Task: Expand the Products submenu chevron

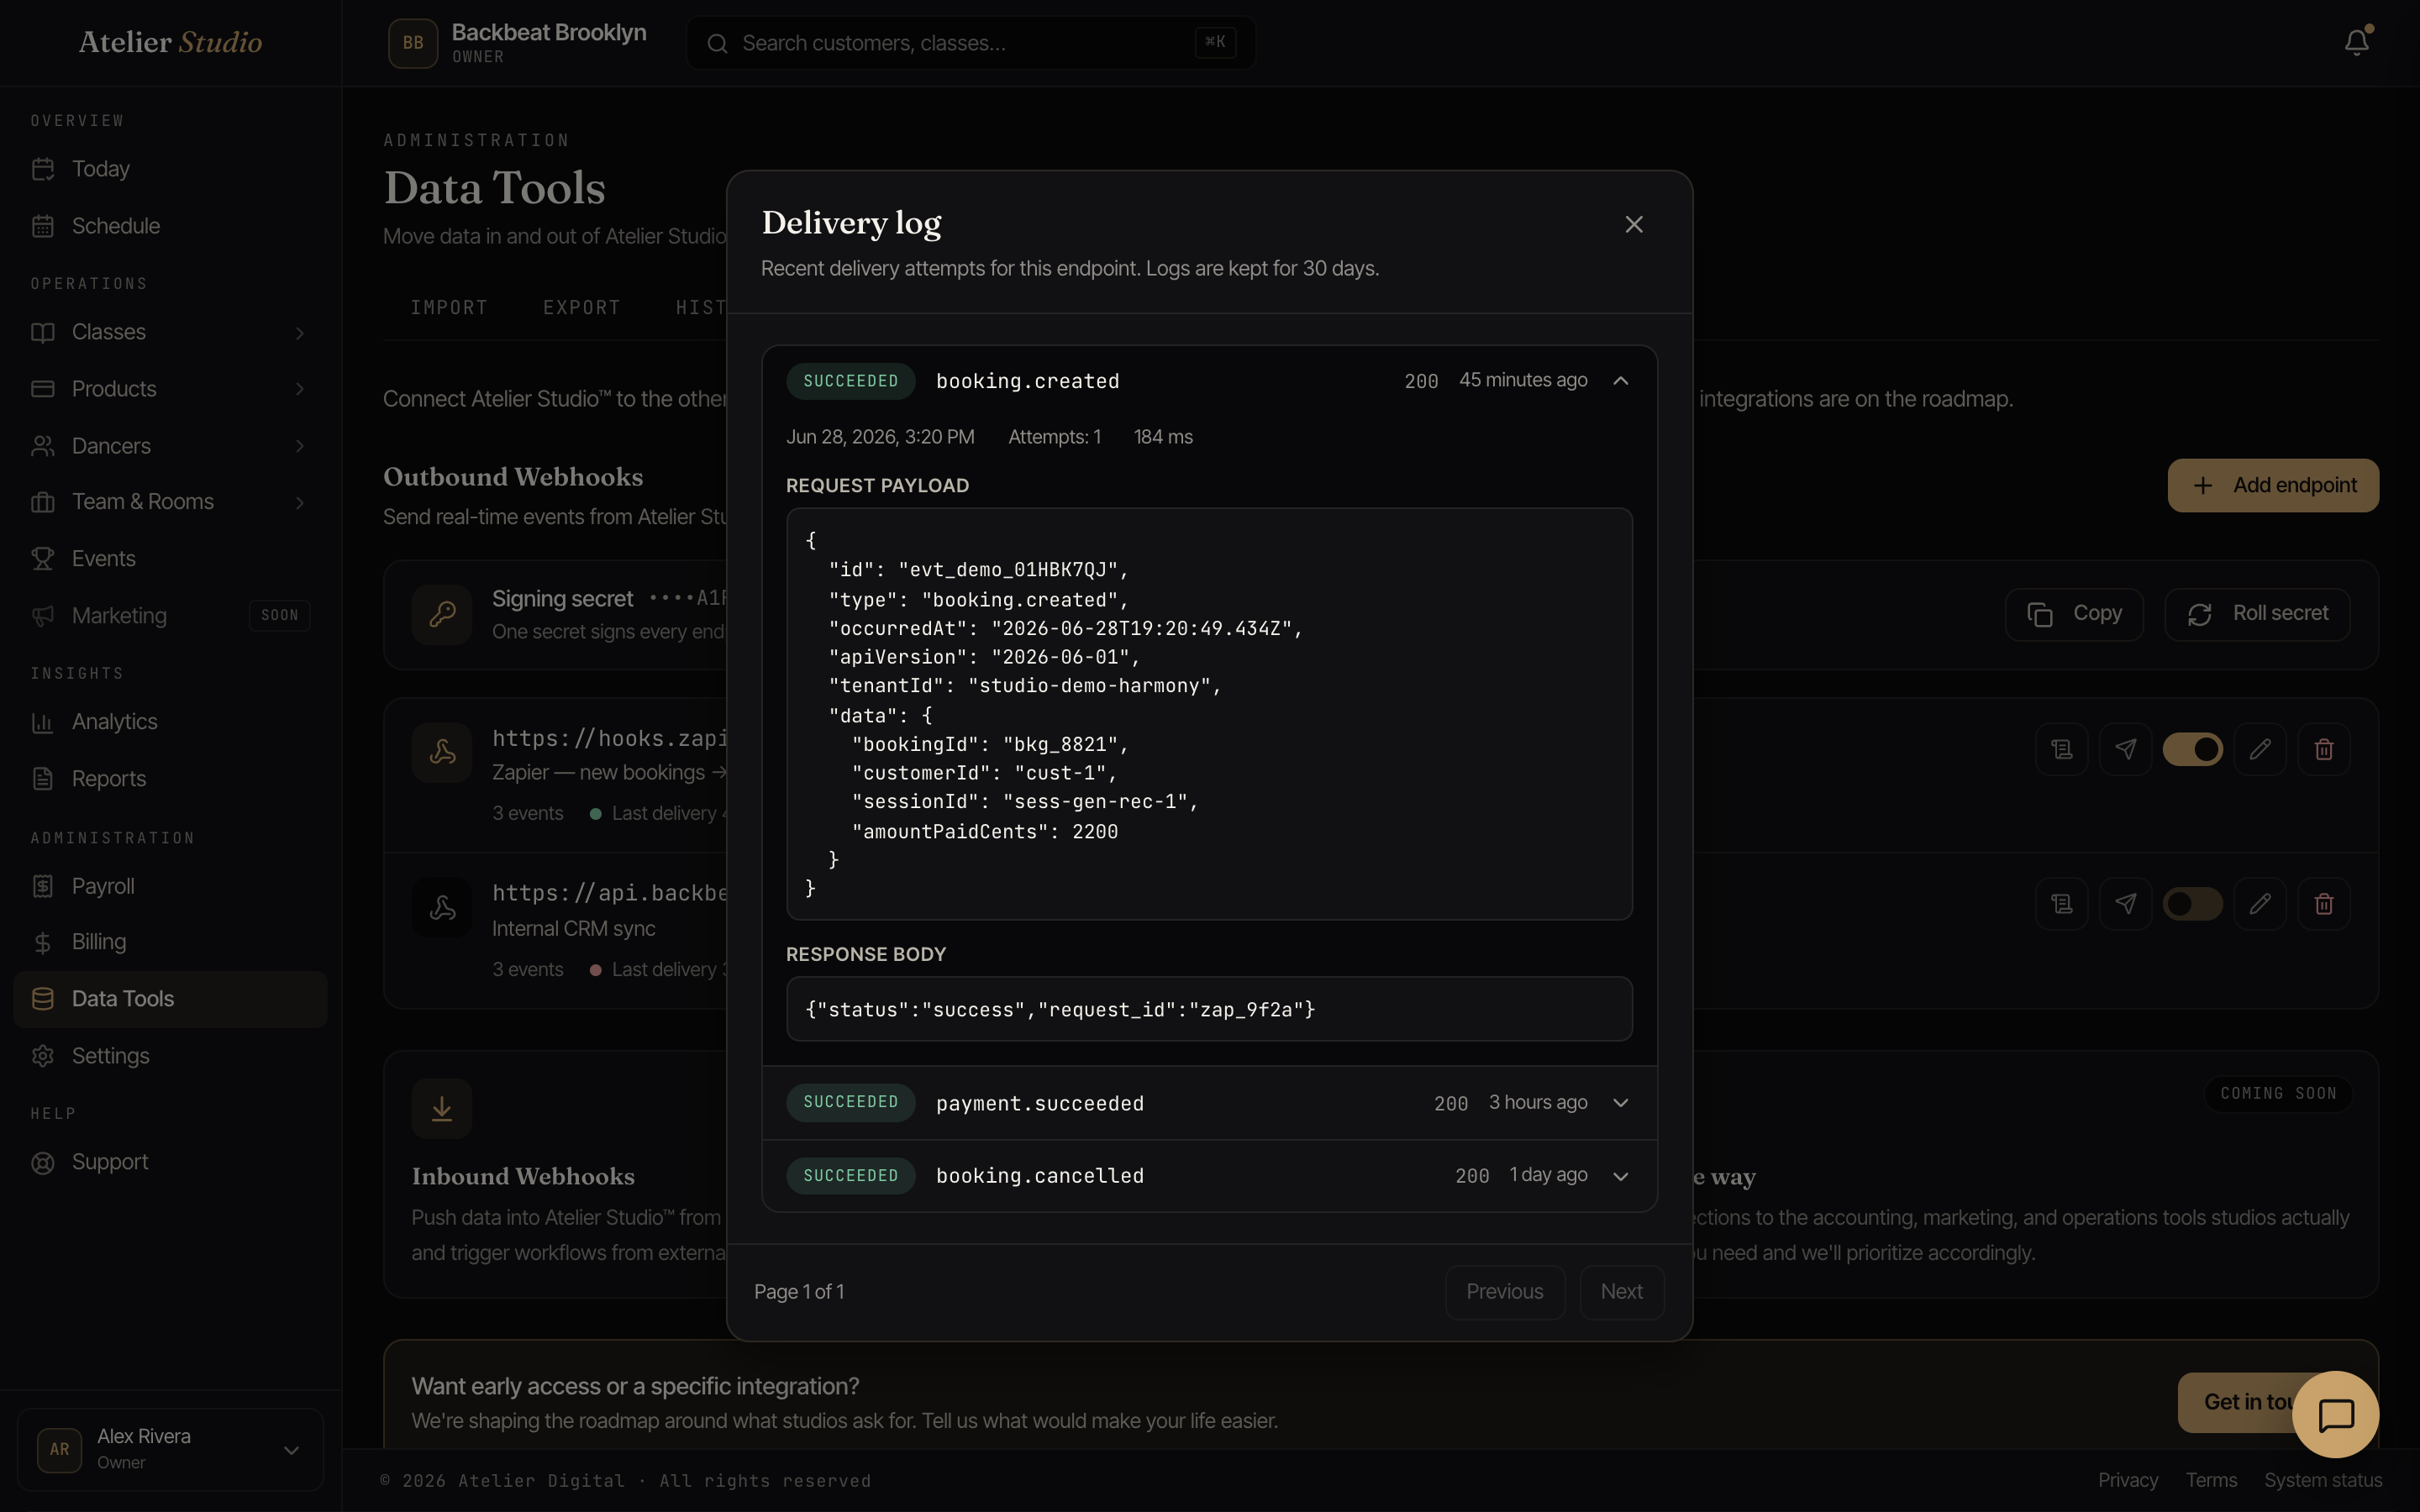Action: 299,389
